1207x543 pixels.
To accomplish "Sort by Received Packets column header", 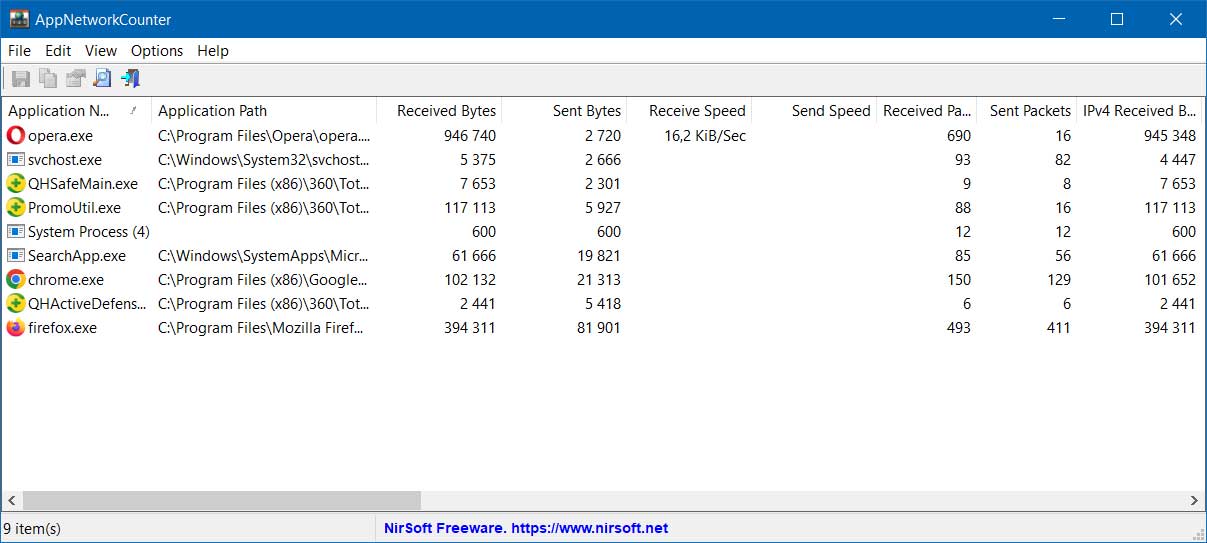I will pyautogui.click(x=926, y=111).
